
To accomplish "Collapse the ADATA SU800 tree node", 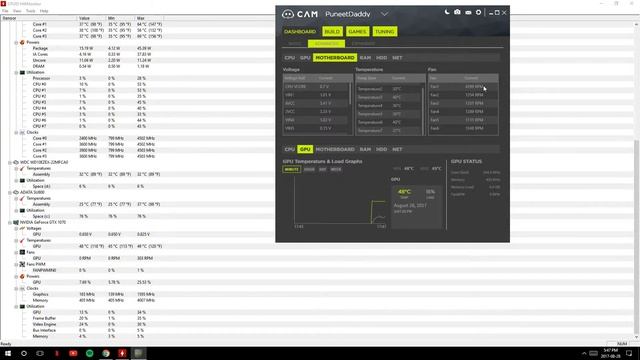I will (10, 193).
